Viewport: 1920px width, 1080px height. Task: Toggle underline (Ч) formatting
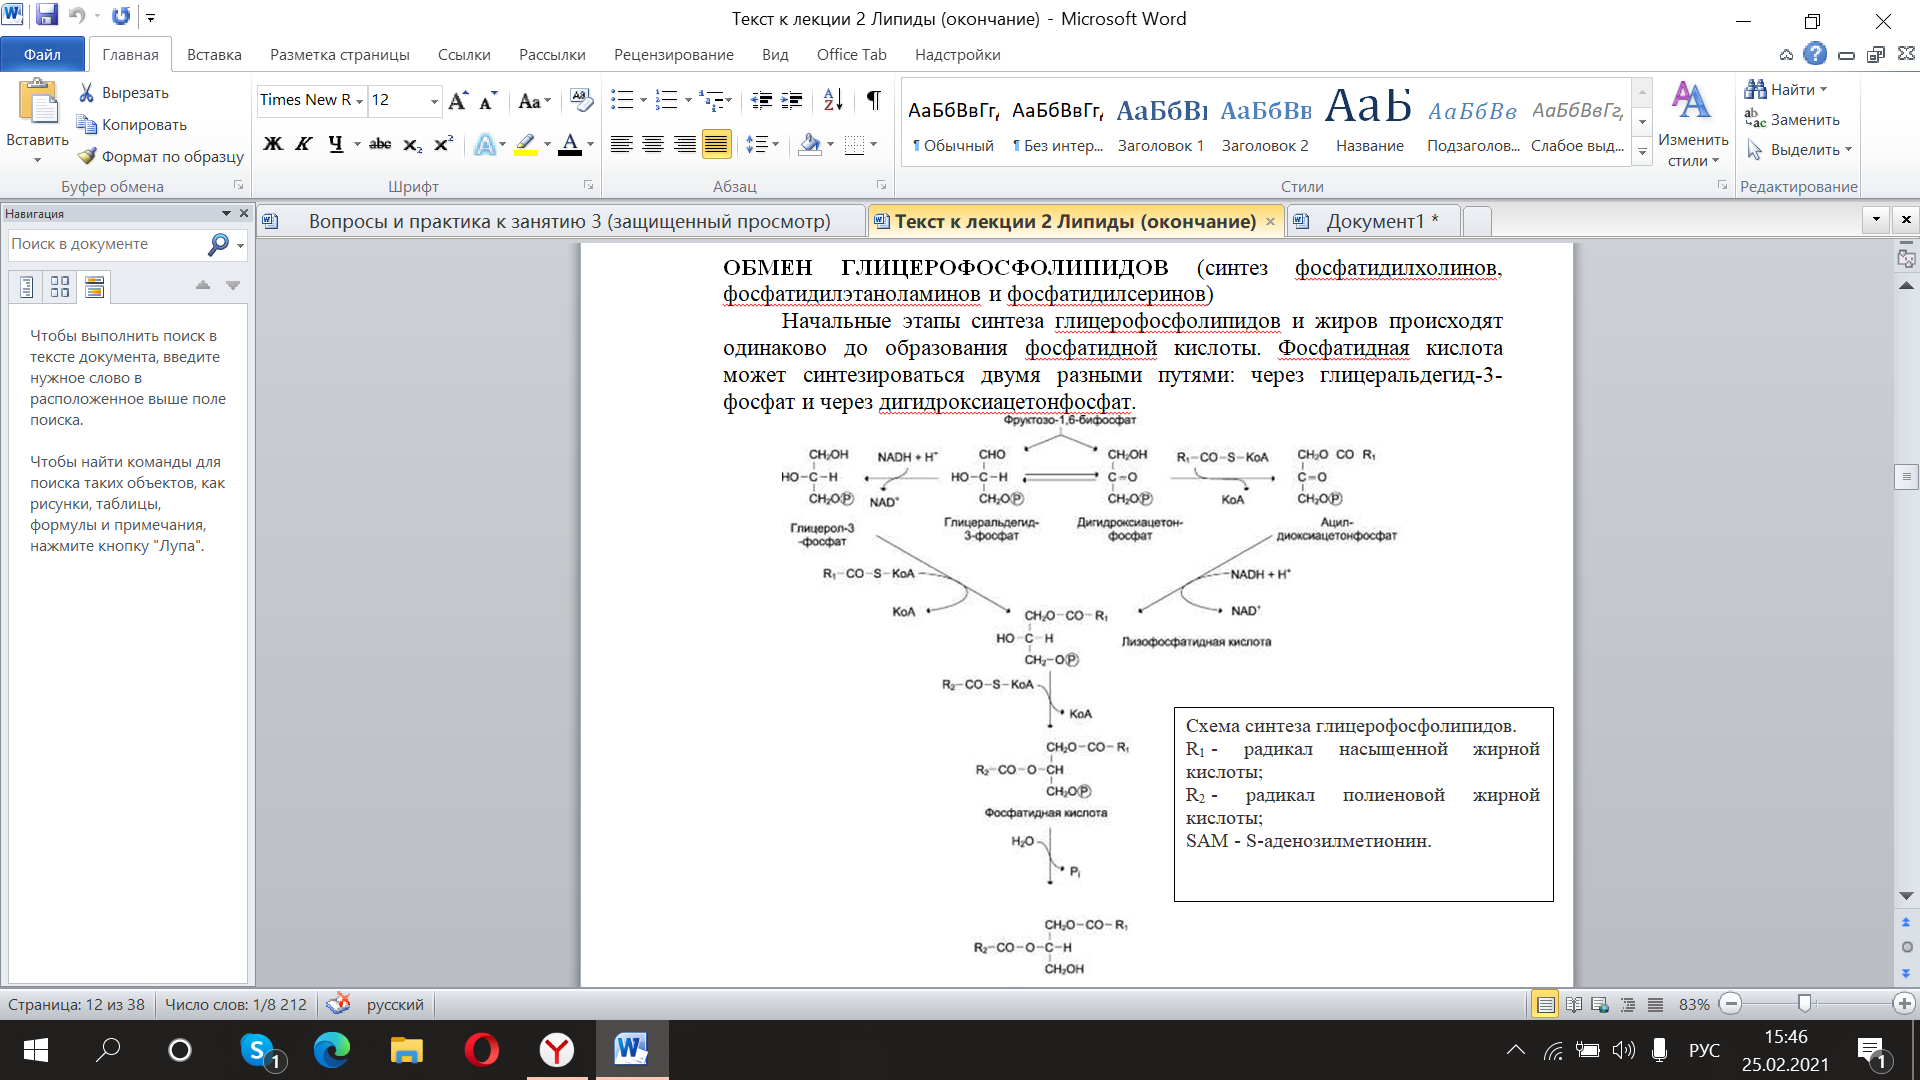coord(336,144)
